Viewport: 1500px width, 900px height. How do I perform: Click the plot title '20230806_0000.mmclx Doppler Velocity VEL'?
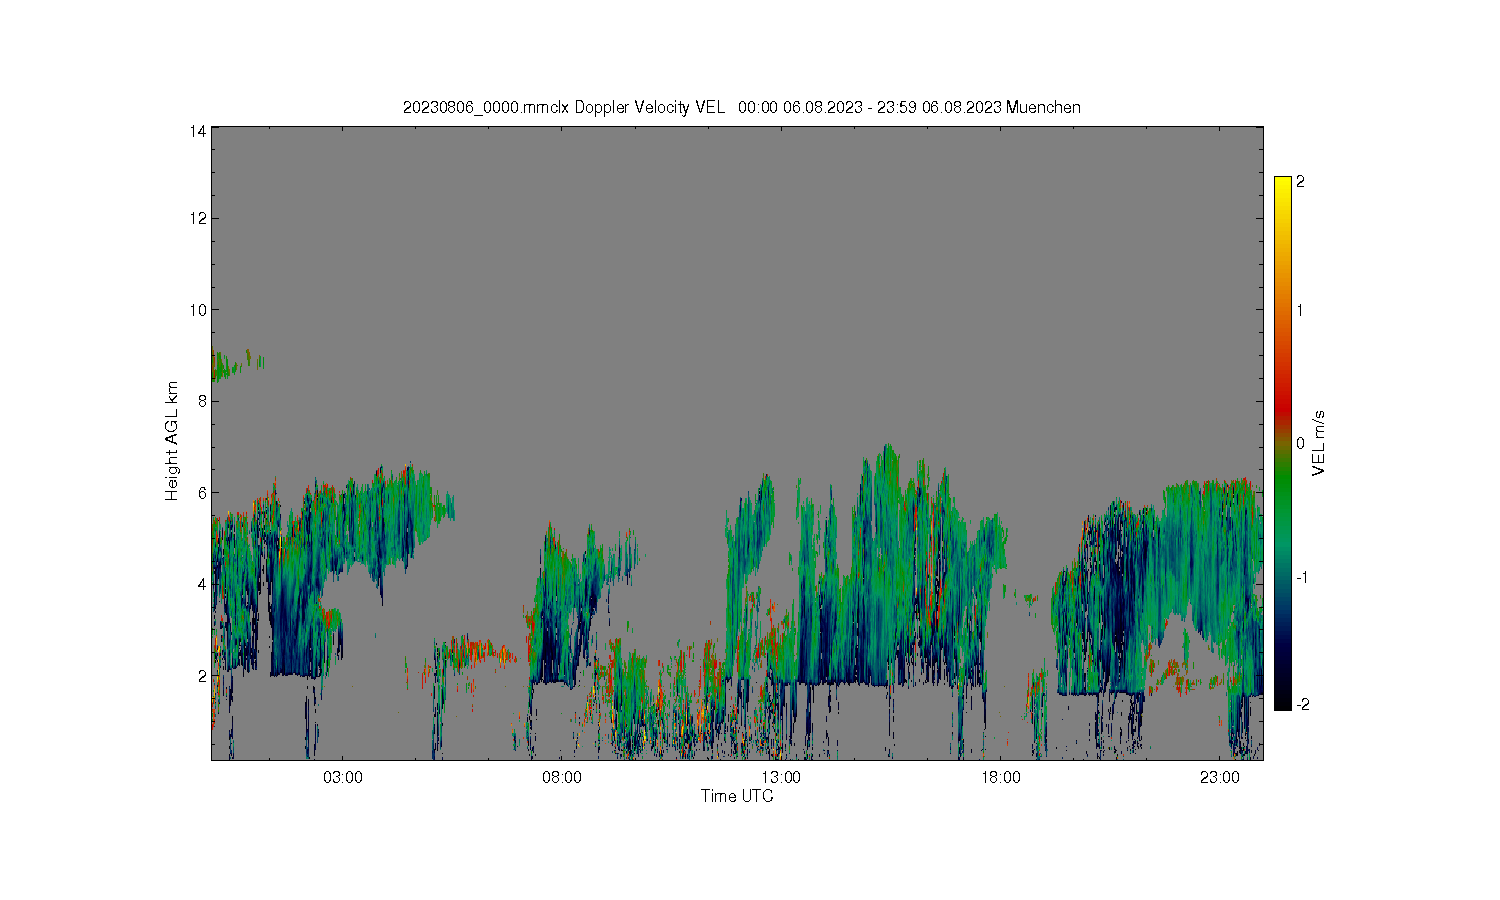[563, 107]
